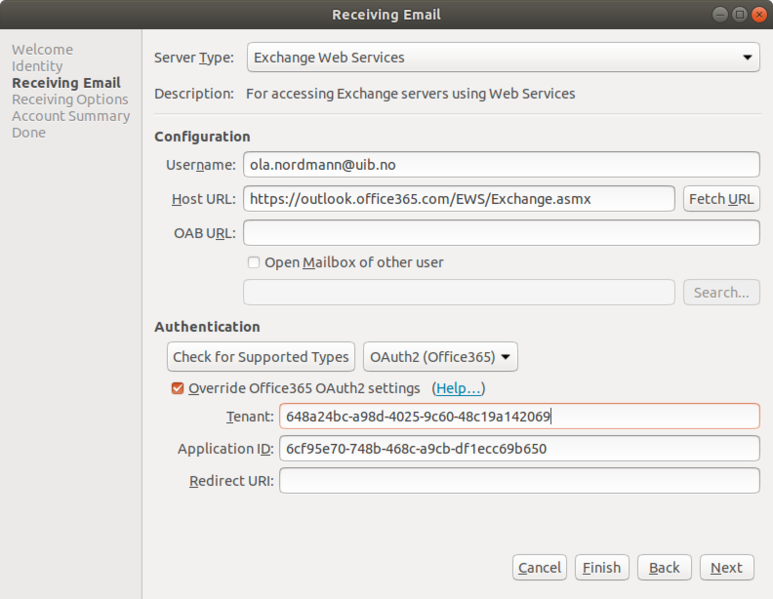773x599 pixels.
Task: Cancel the account setup
Action: coord(539,567)
